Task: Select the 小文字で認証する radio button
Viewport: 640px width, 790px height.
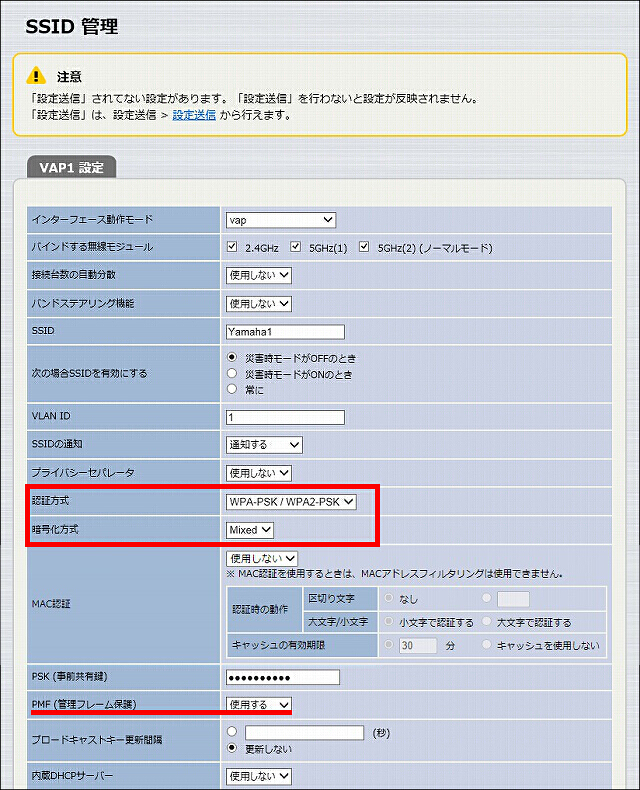Action: click(389, 621)
